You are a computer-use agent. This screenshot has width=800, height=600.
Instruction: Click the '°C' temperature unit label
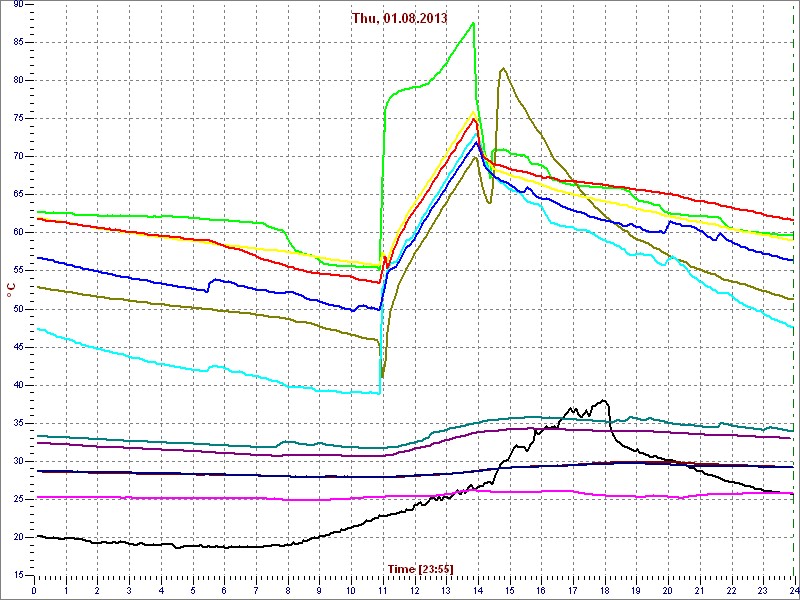[x=11, y=290]
